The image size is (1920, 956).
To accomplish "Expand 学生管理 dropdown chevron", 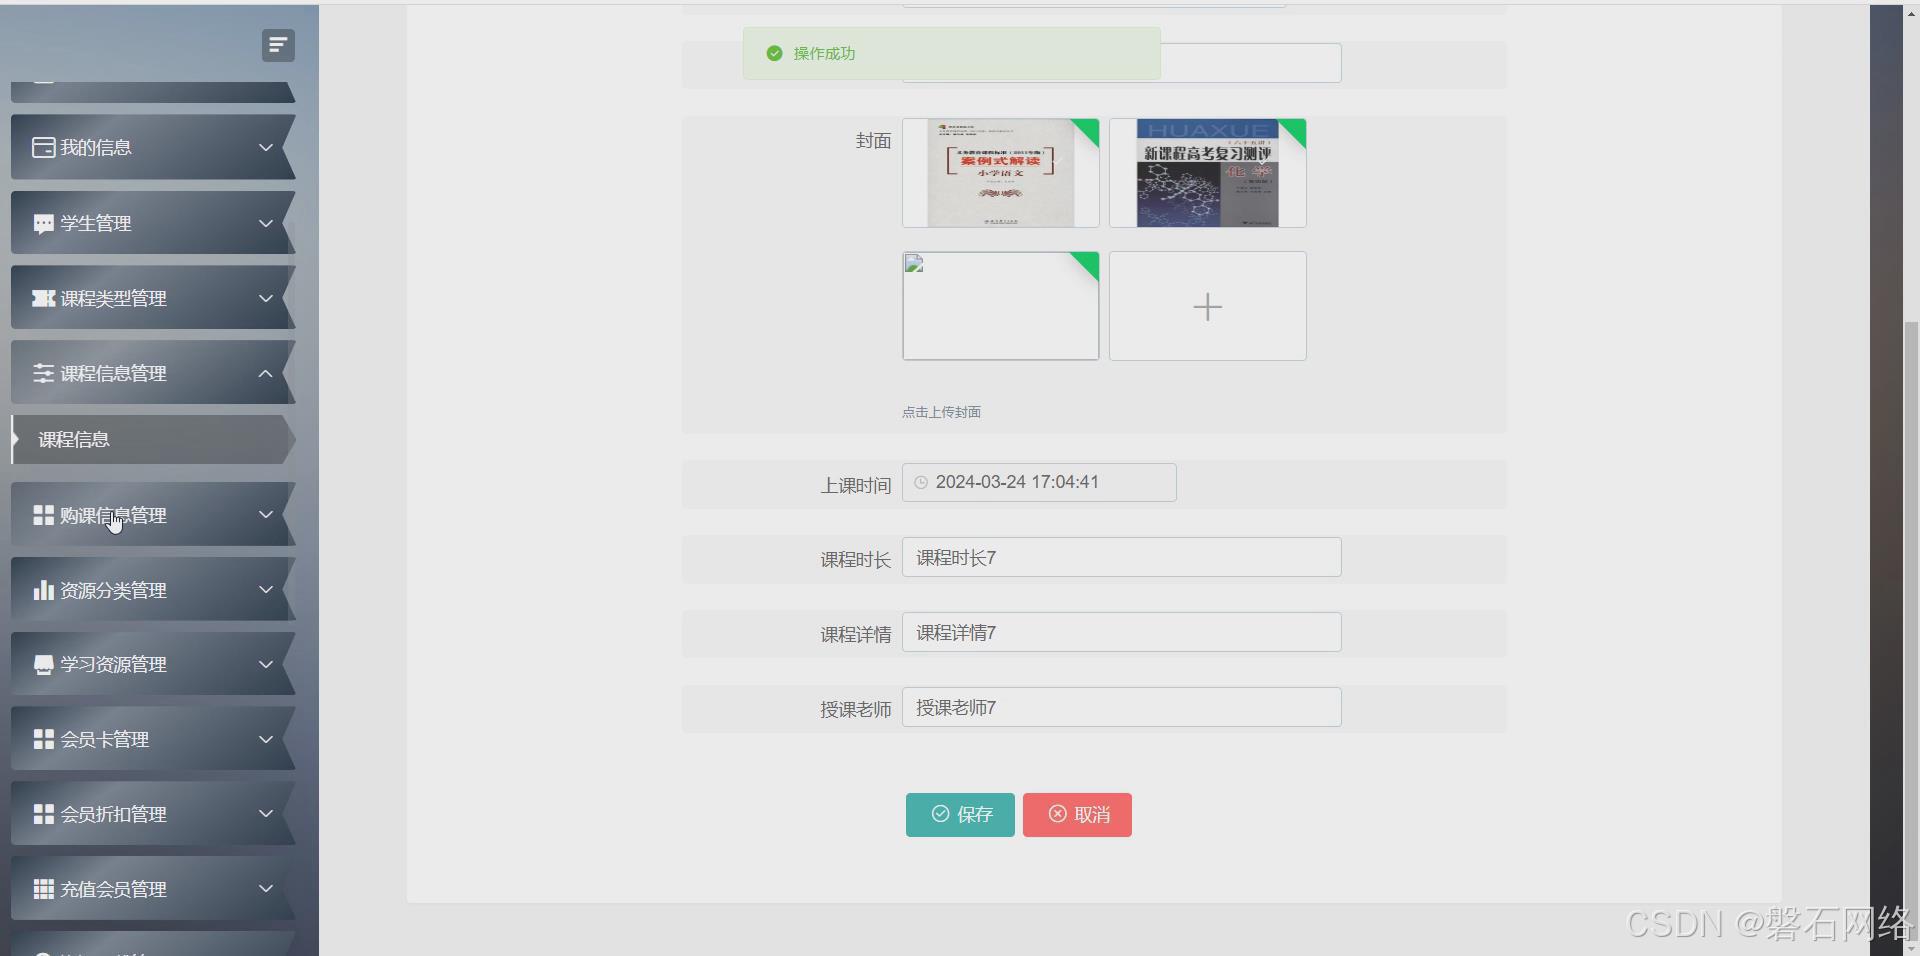I will pos(266,223).
